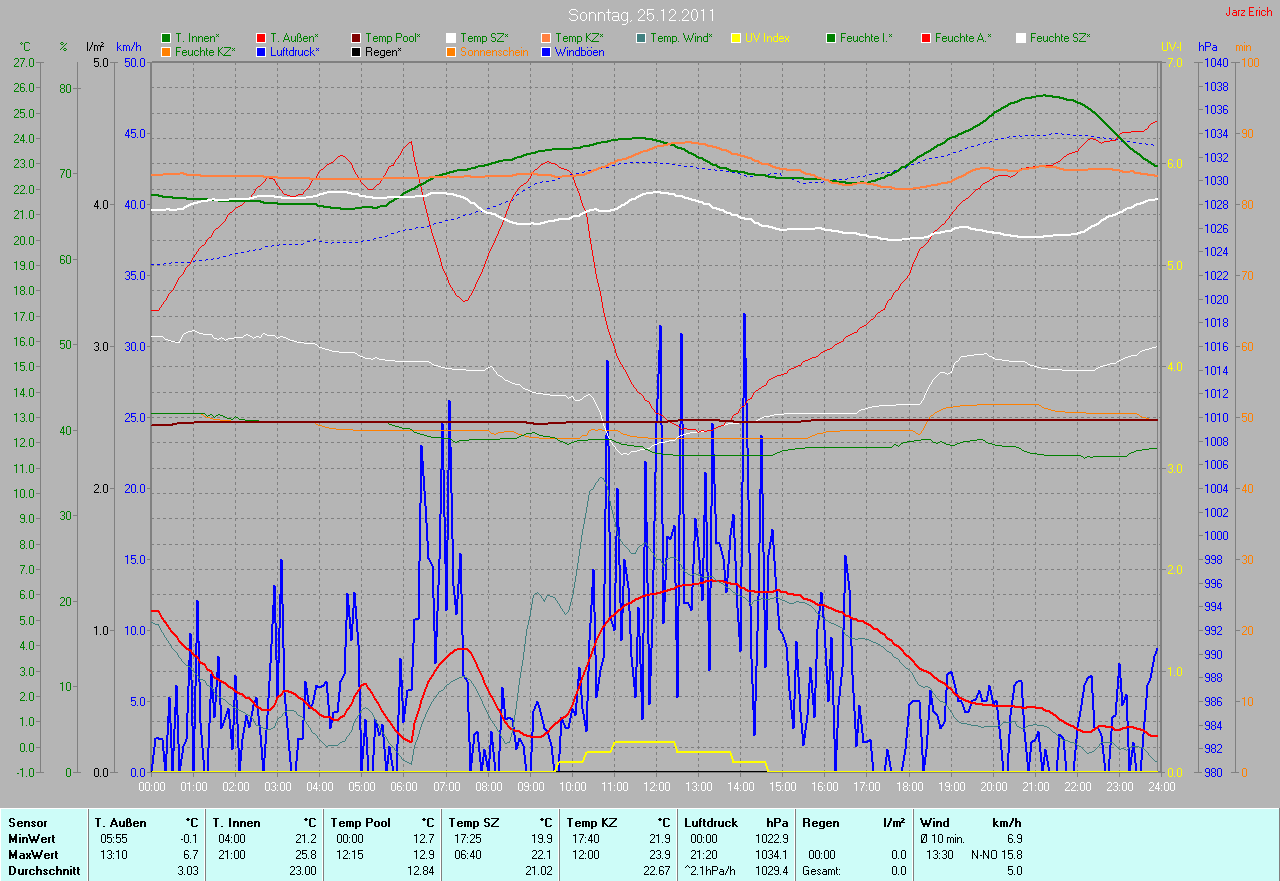Click the blue Luftdruck legend marker
The height and width of the screenshot is (881, 1280).
[x=261, y=51]
